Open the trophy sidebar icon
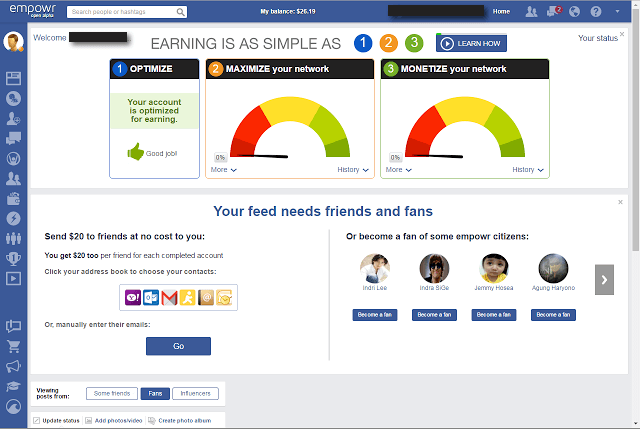Viewport: 640px width, 429px height. [13, 258]
